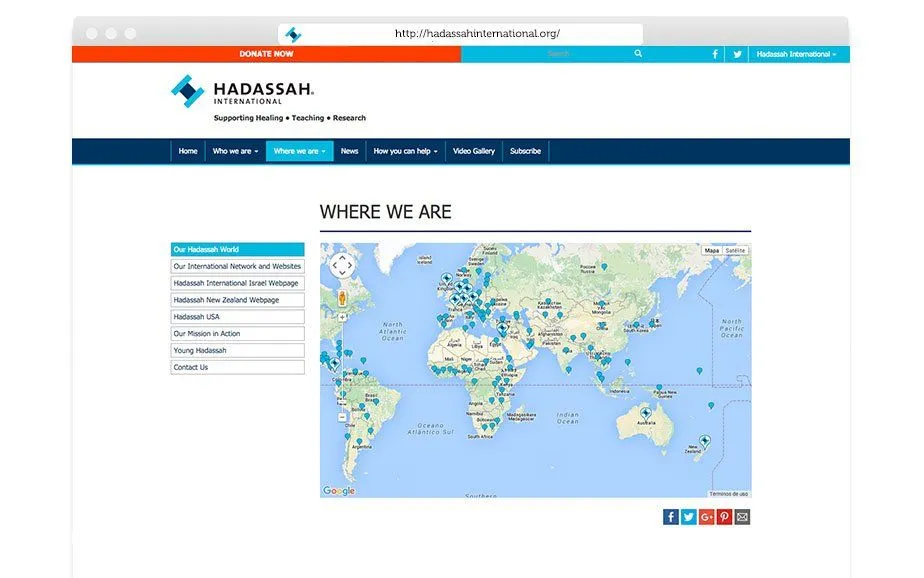The height and width of the screenshot is (578, 924).
Task: Expand Hadassah International language dropdown
Action: (x=796, y=54)
